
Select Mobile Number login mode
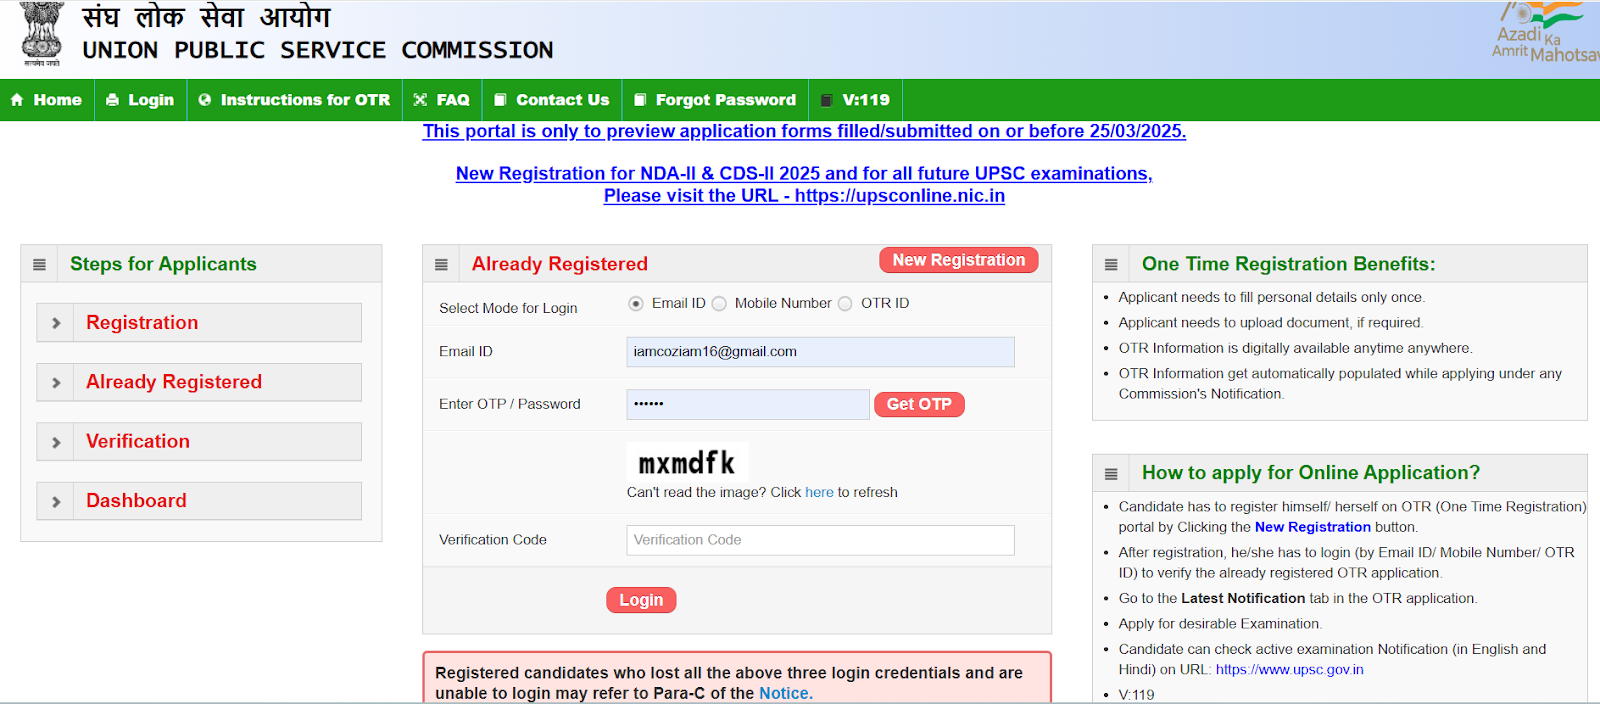[719, 304]
